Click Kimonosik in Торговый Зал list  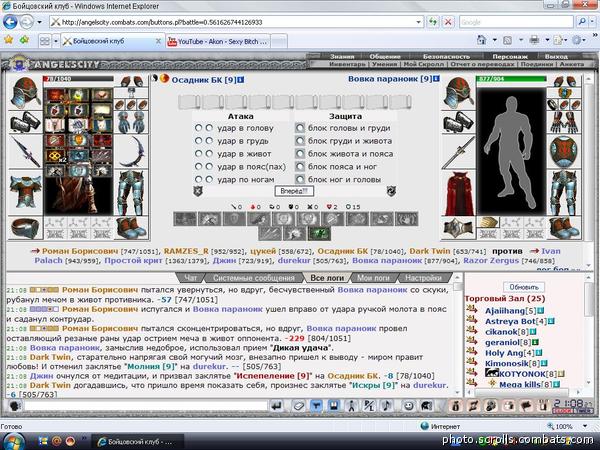(506, 363)
